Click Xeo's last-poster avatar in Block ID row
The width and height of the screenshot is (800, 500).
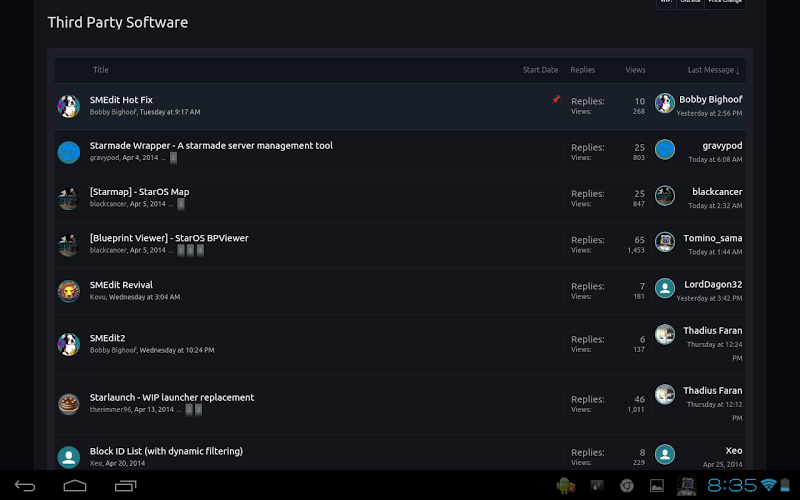click(x=665, y=454)
